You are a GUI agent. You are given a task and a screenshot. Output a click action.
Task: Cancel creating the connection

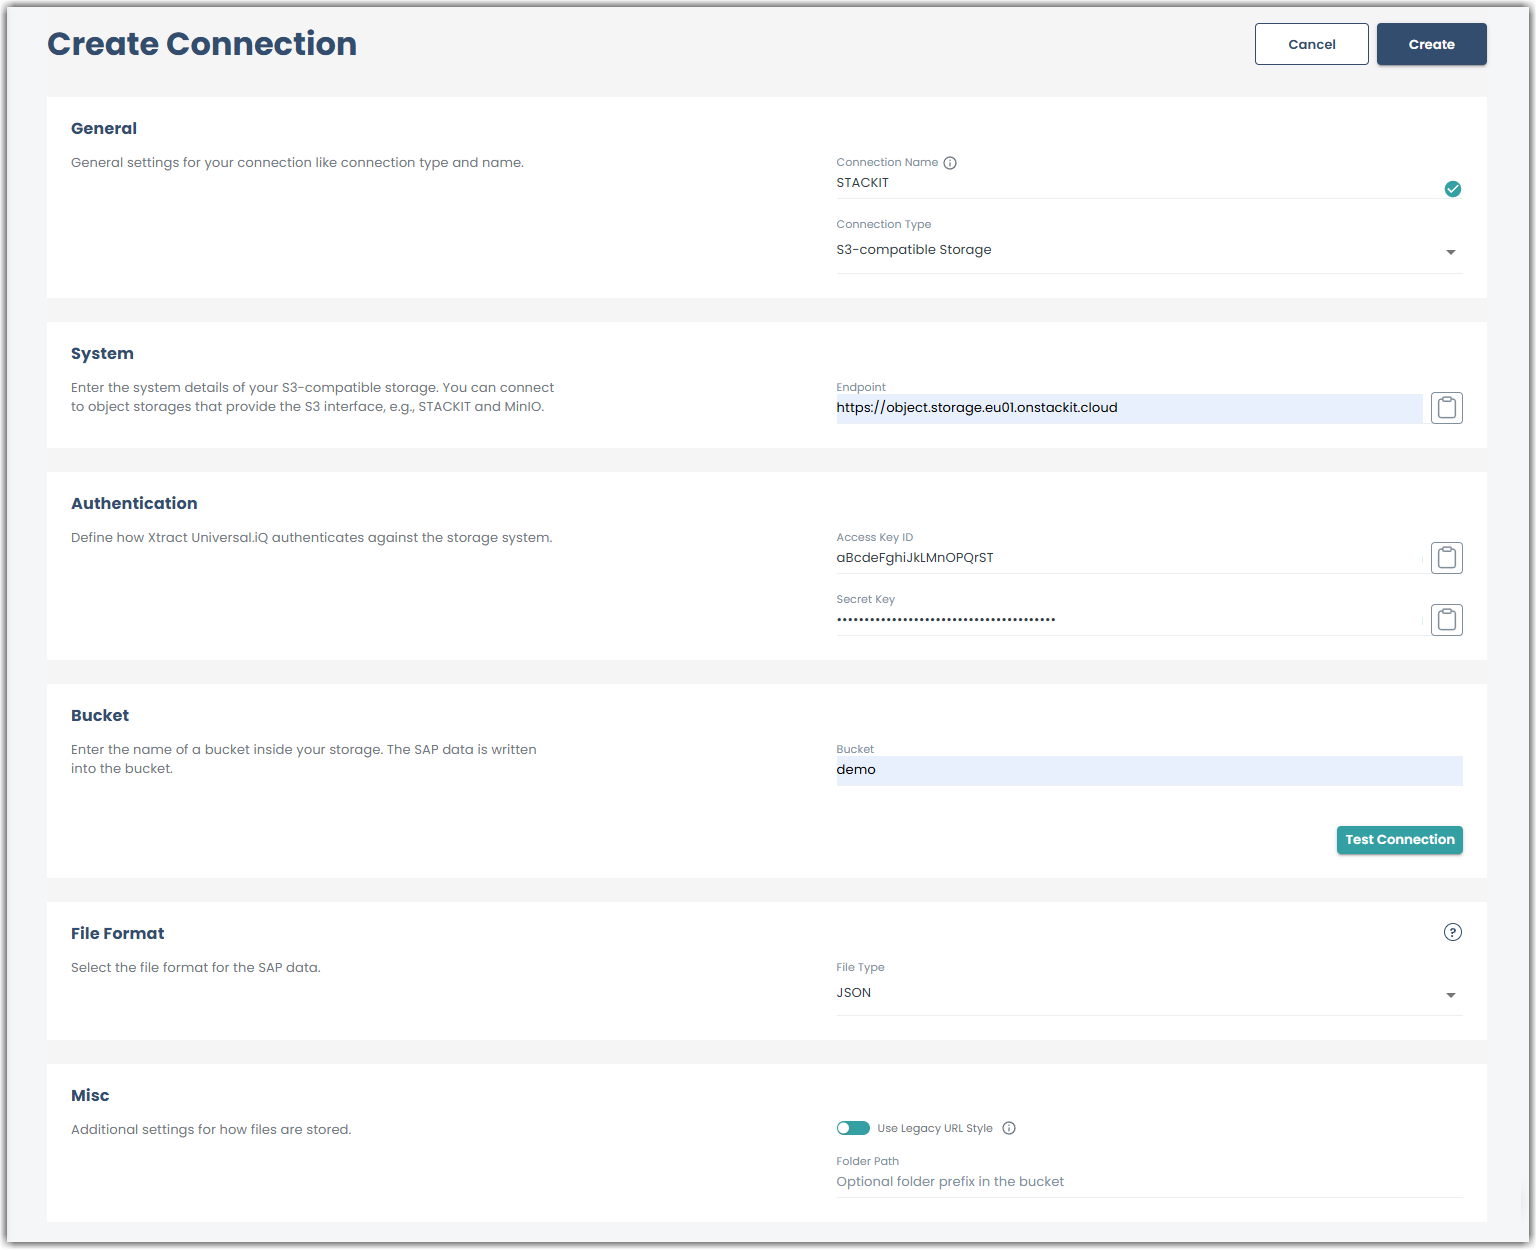pyautogui.click(x=1311, y=44)
